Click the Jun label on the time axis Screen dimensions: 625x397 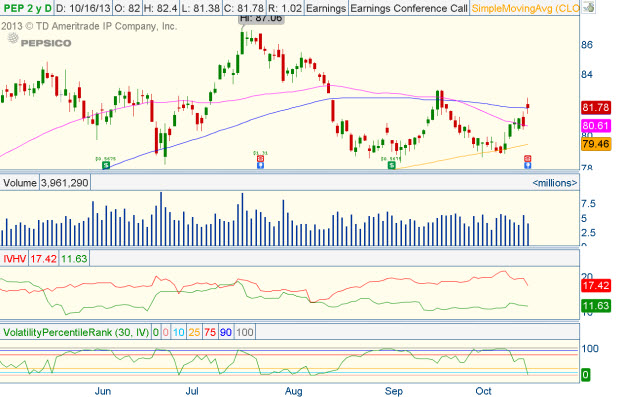click(x=103, y=391)
